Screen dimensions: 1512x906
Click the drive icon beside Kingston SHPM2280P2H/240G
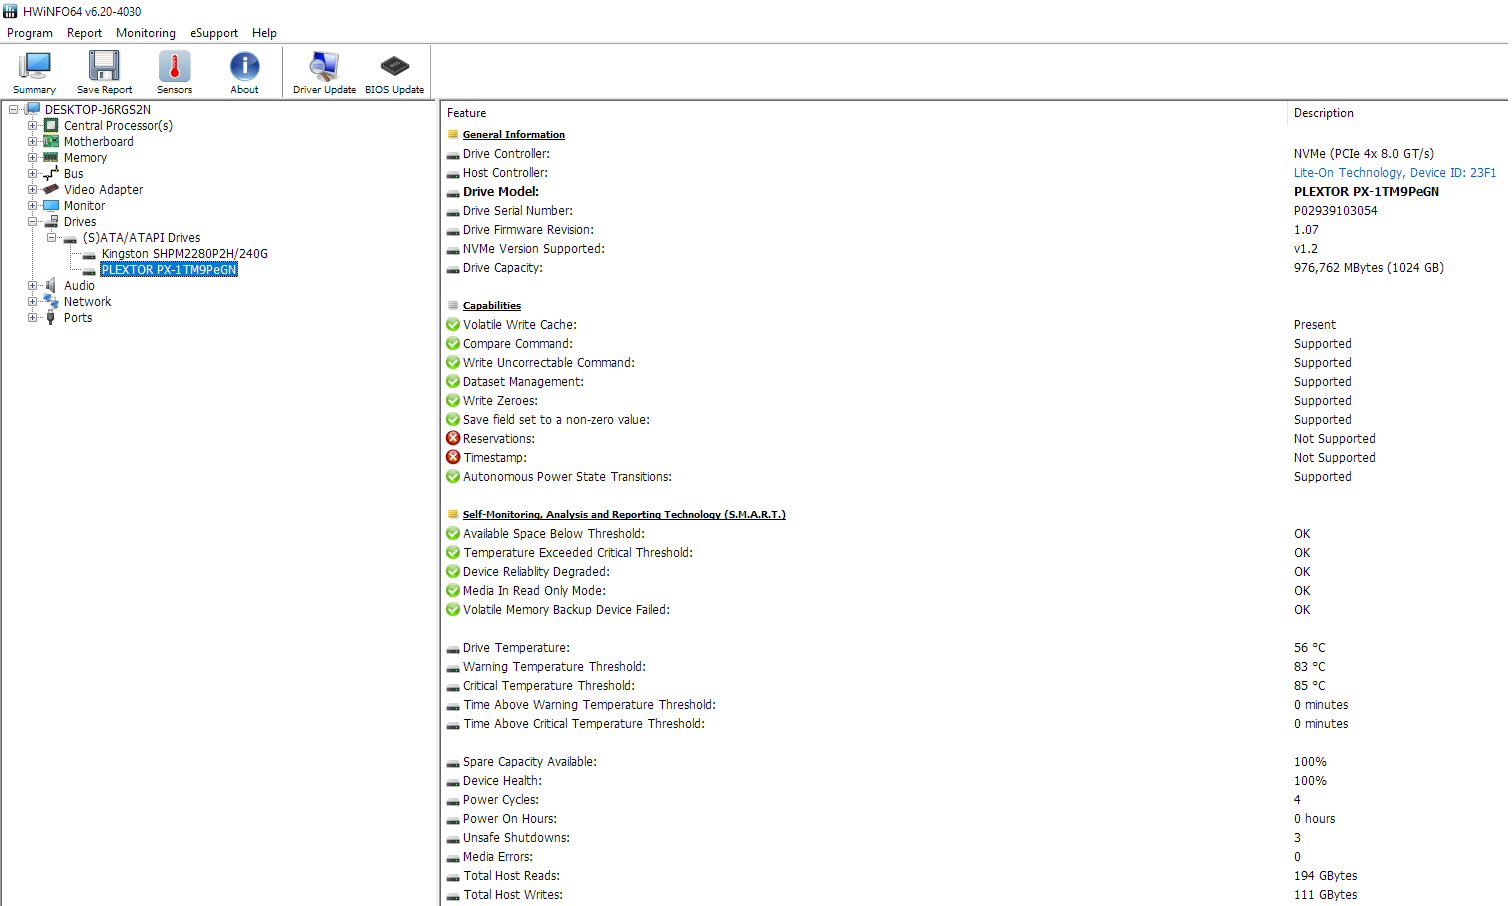(89, 255)
